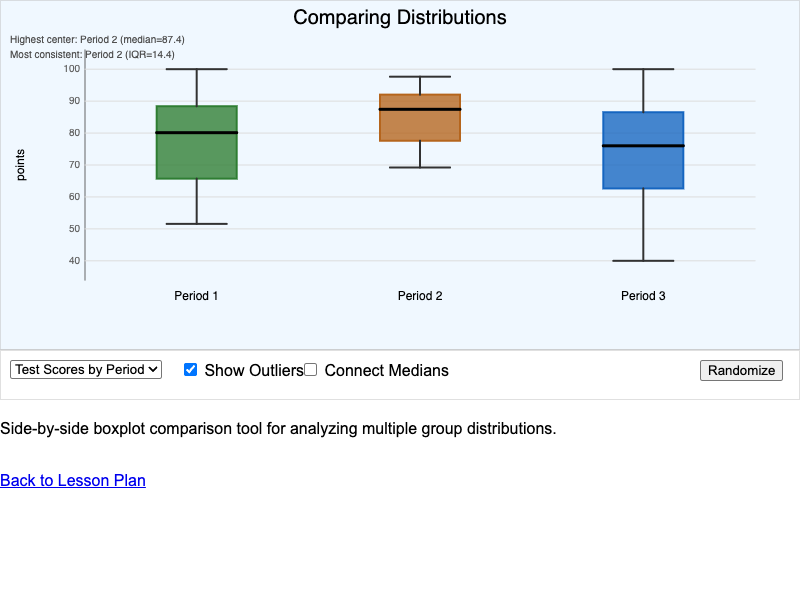The image size is (800, 600).
Task: Enable the Connect Medians checkbox
Action: (311, 369)
